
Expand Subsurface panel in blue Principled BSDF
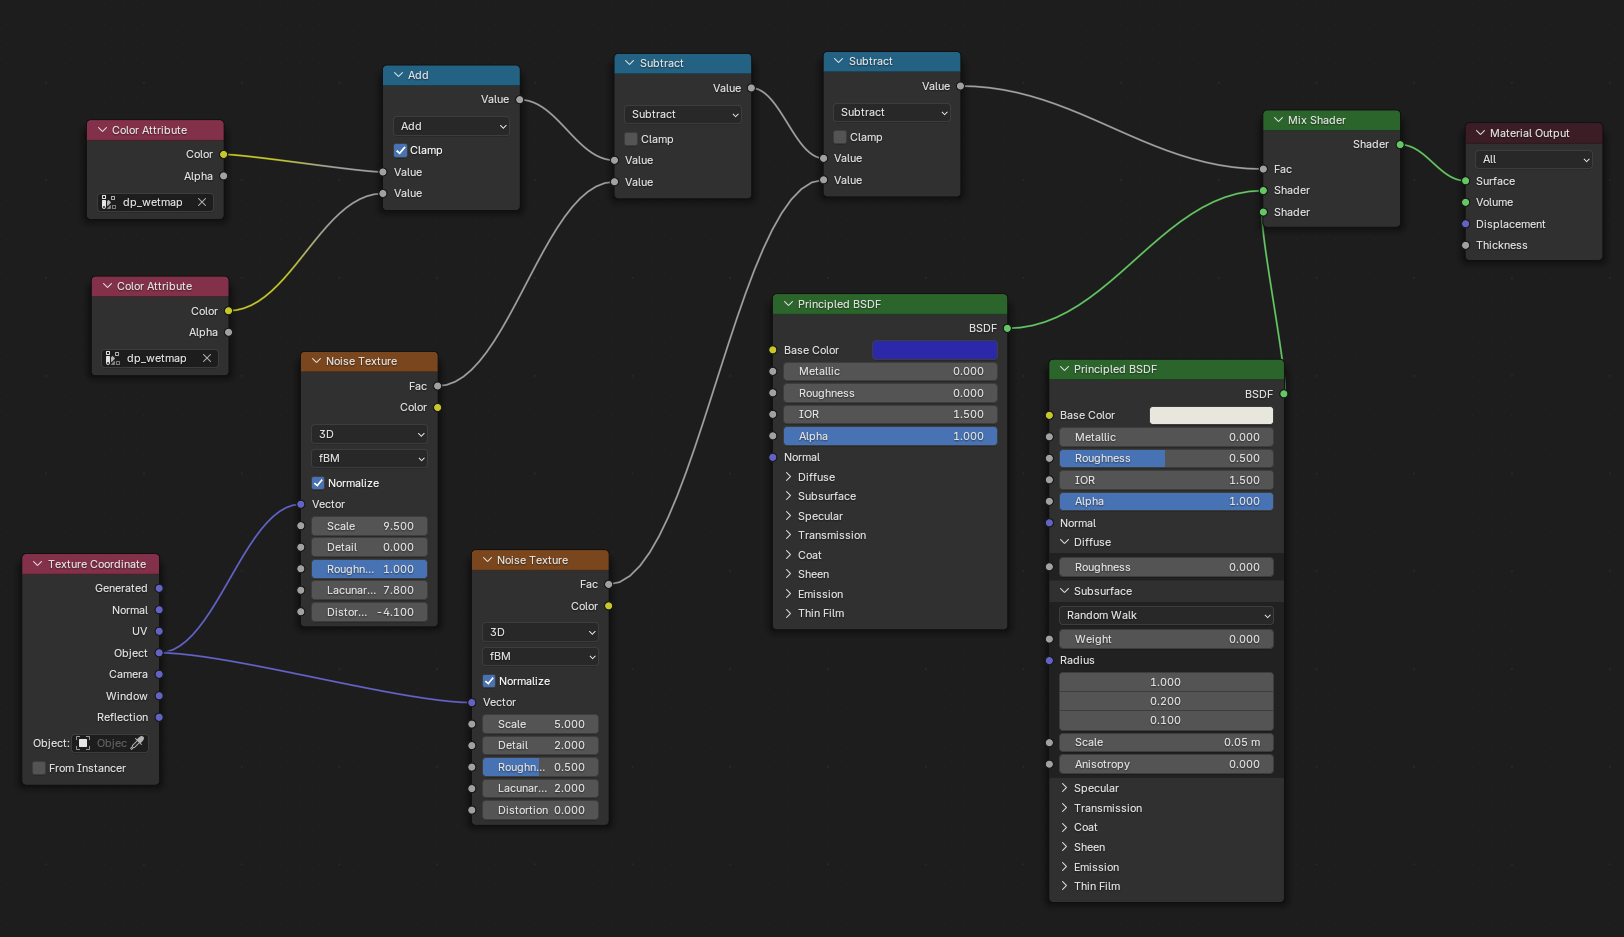pyautogui.click(x=788, y=496)
